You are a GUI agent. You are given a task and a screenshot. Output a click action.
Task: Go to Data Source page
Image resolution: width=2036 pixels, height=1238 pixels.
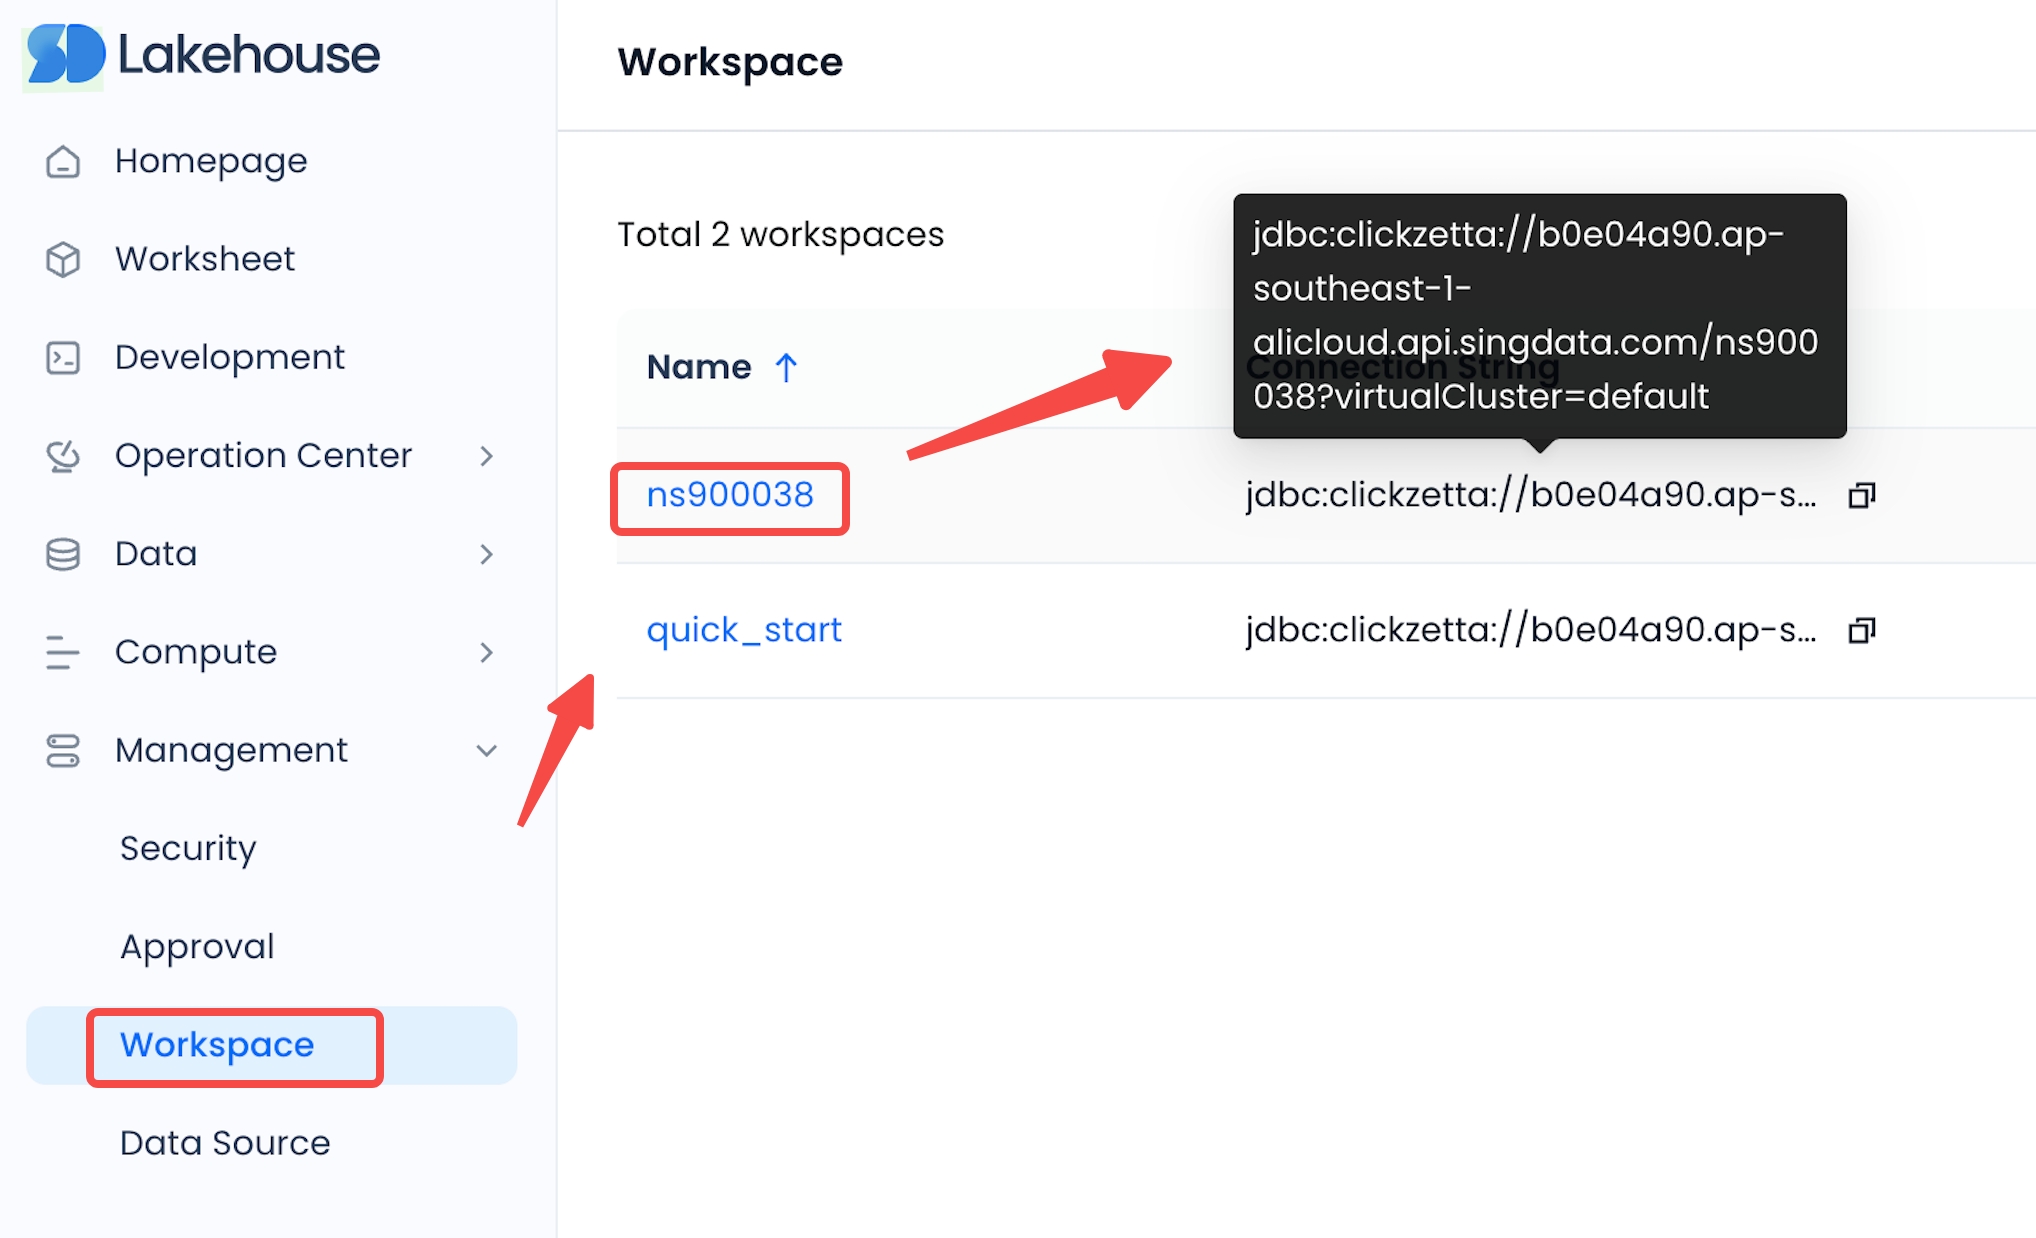point(225,1143)
